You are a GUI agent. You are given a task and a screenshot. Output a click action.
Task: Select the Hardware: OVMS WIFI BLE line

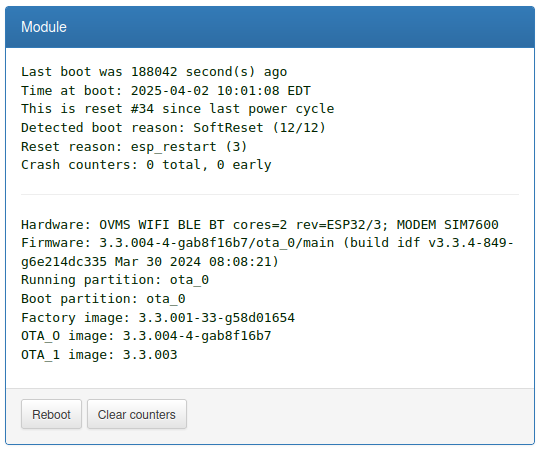click(x=260, y=225)
